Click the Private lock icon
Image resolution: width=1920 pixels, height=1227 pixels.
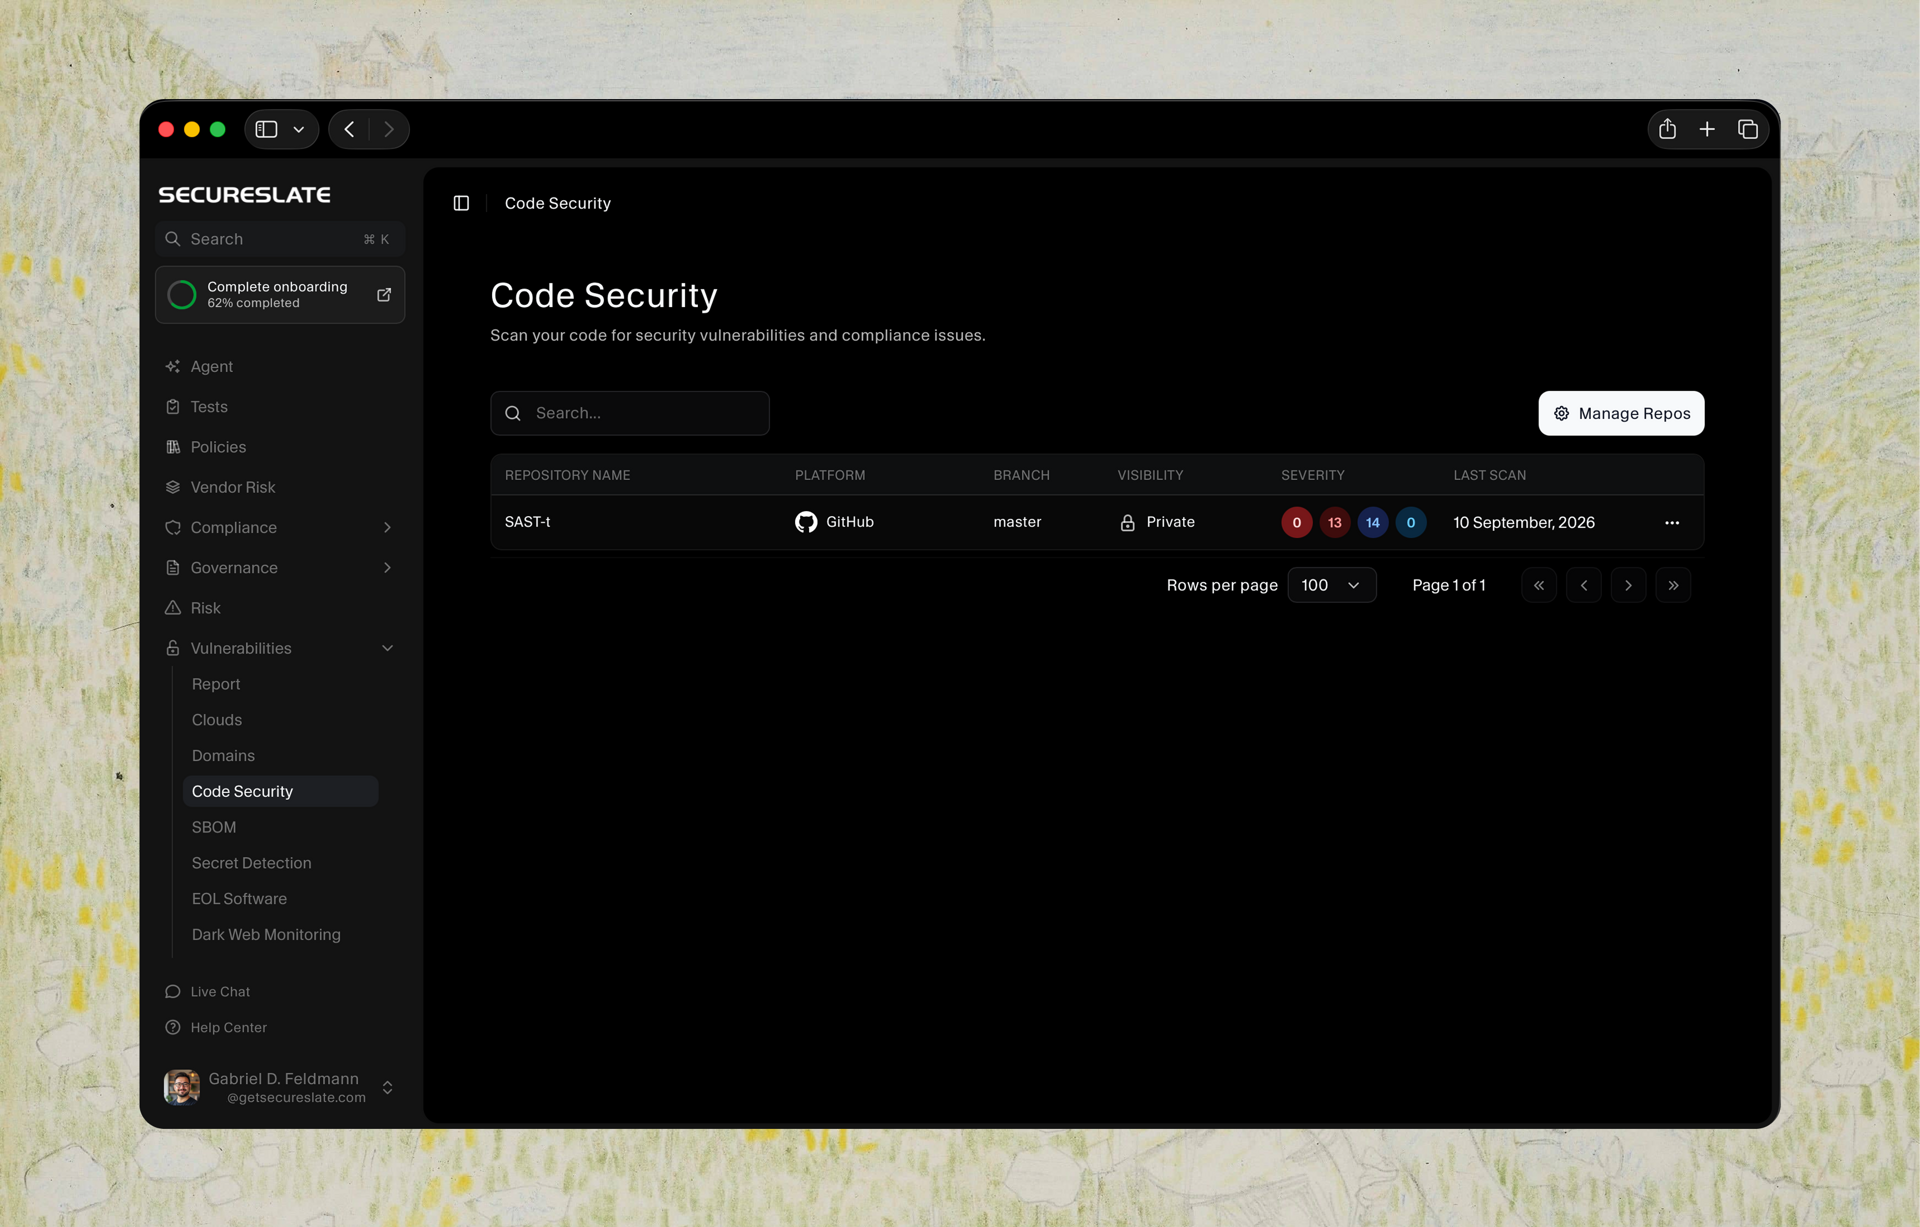point(1127,522)
